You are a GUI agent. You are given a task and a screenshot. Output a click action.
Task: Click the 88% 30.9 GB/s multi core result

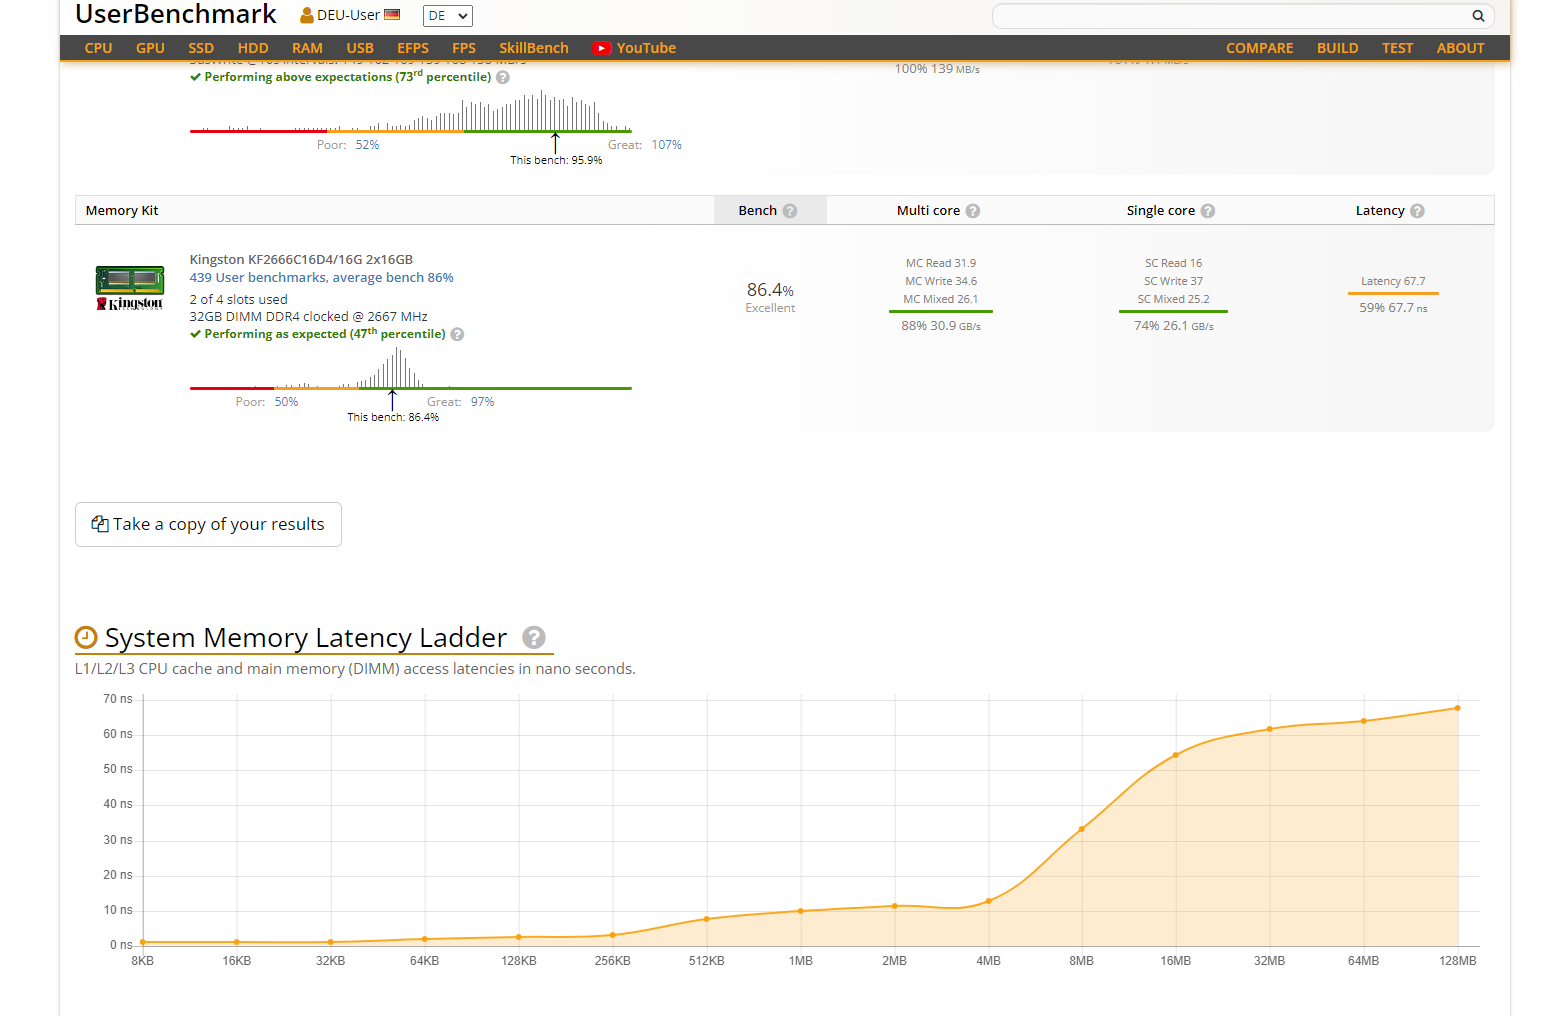941,326
